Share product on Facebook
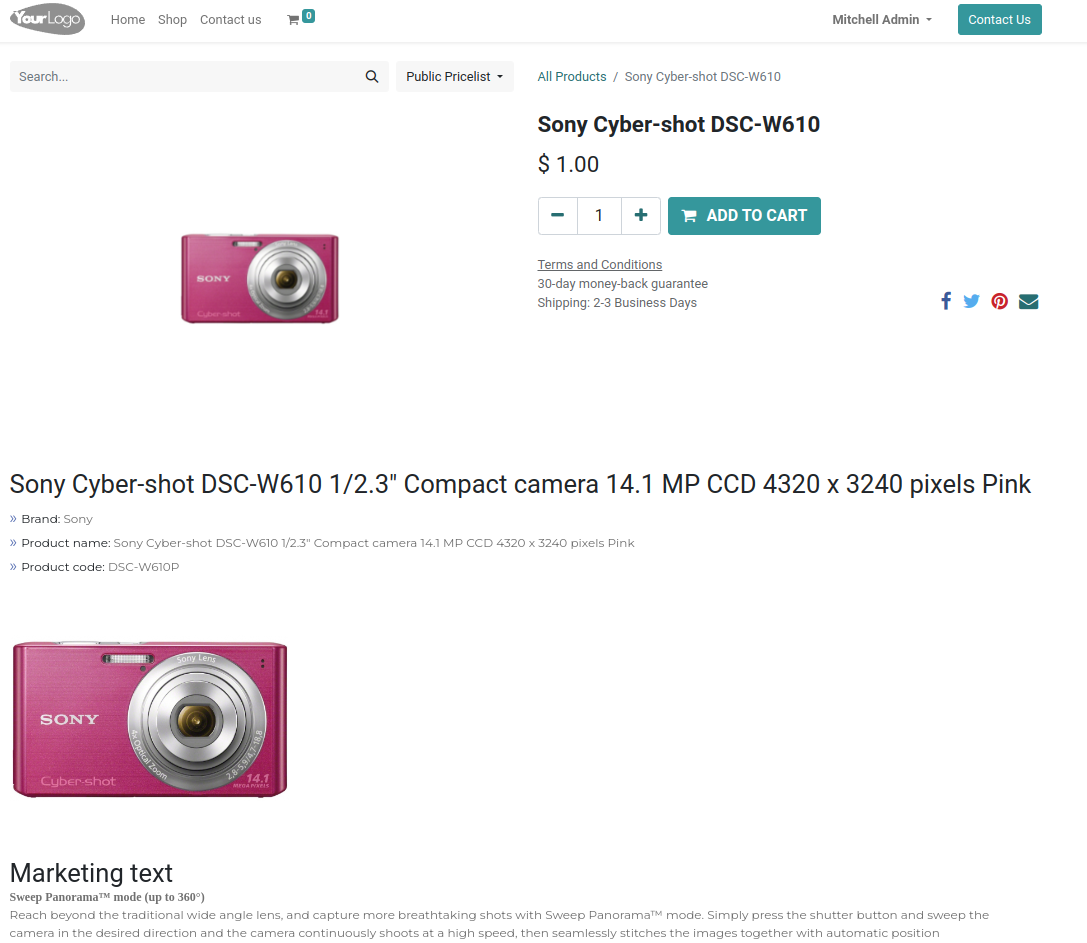This screenshot has width=1087, height=943. point(945,301)
